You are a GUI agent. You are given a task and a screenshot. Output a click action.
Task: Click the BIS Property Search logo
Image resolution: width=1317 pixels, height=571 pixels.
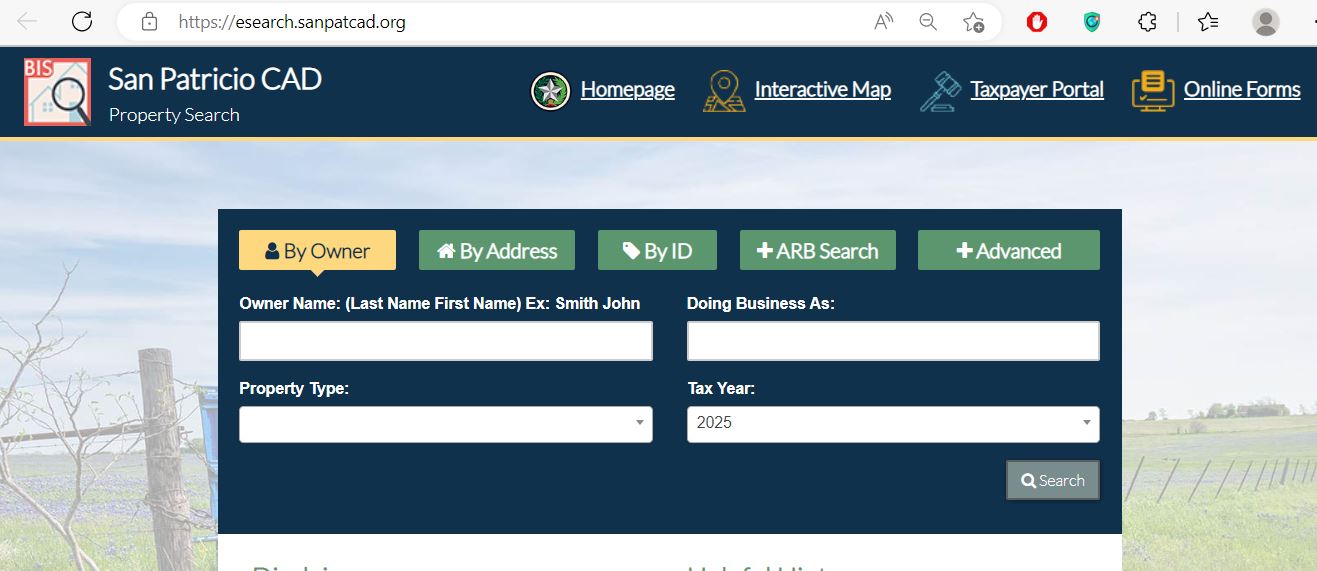coord(57,92)
